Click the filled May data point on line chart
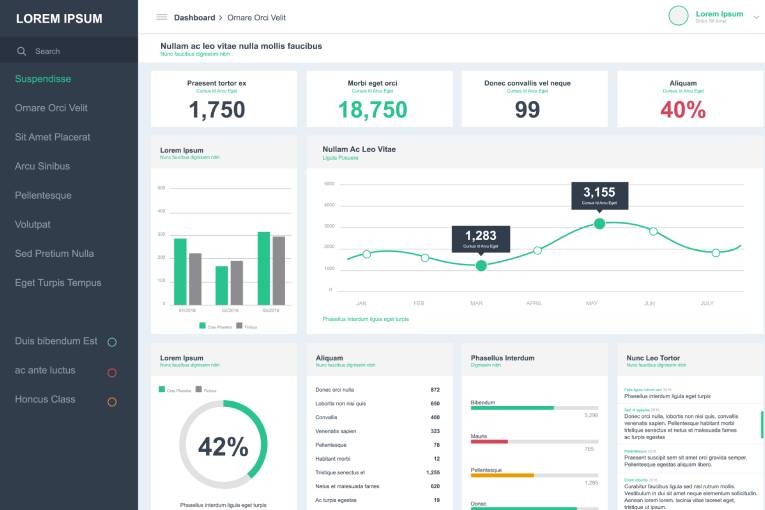Image resolution: width=765 pixels, height=510 pixels. (x=600, y=224)
